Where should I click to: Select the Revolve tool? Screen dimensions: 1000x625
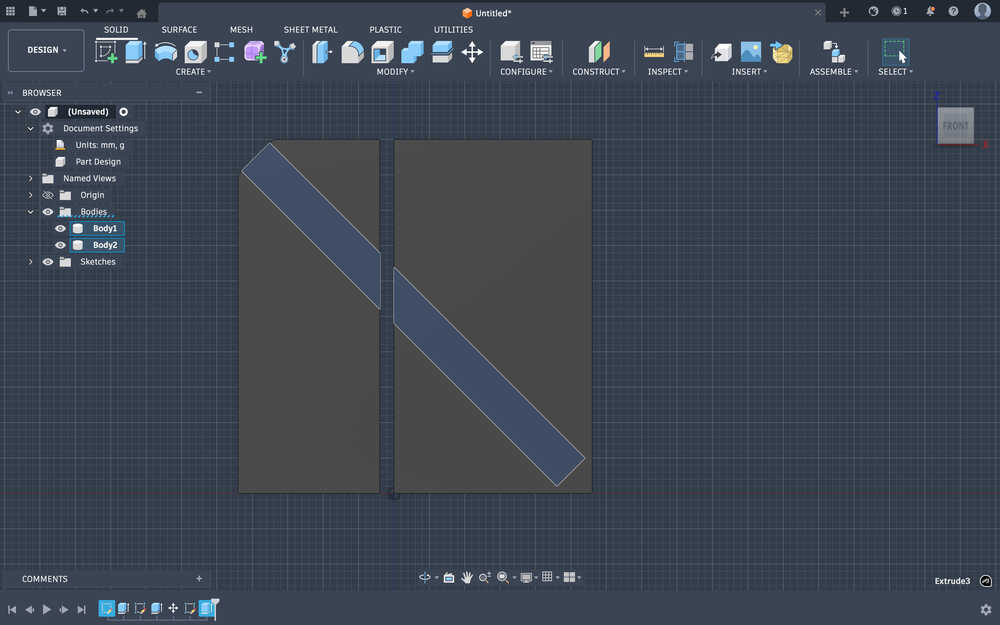(165, 52)
